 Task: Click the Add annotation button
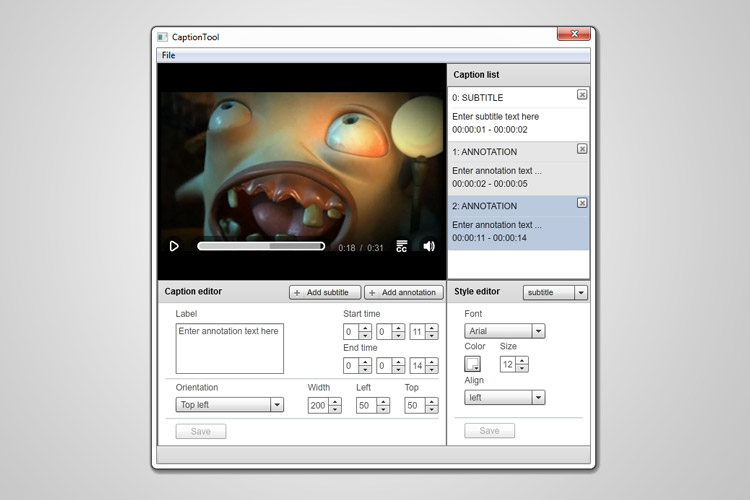coord(404,292)
